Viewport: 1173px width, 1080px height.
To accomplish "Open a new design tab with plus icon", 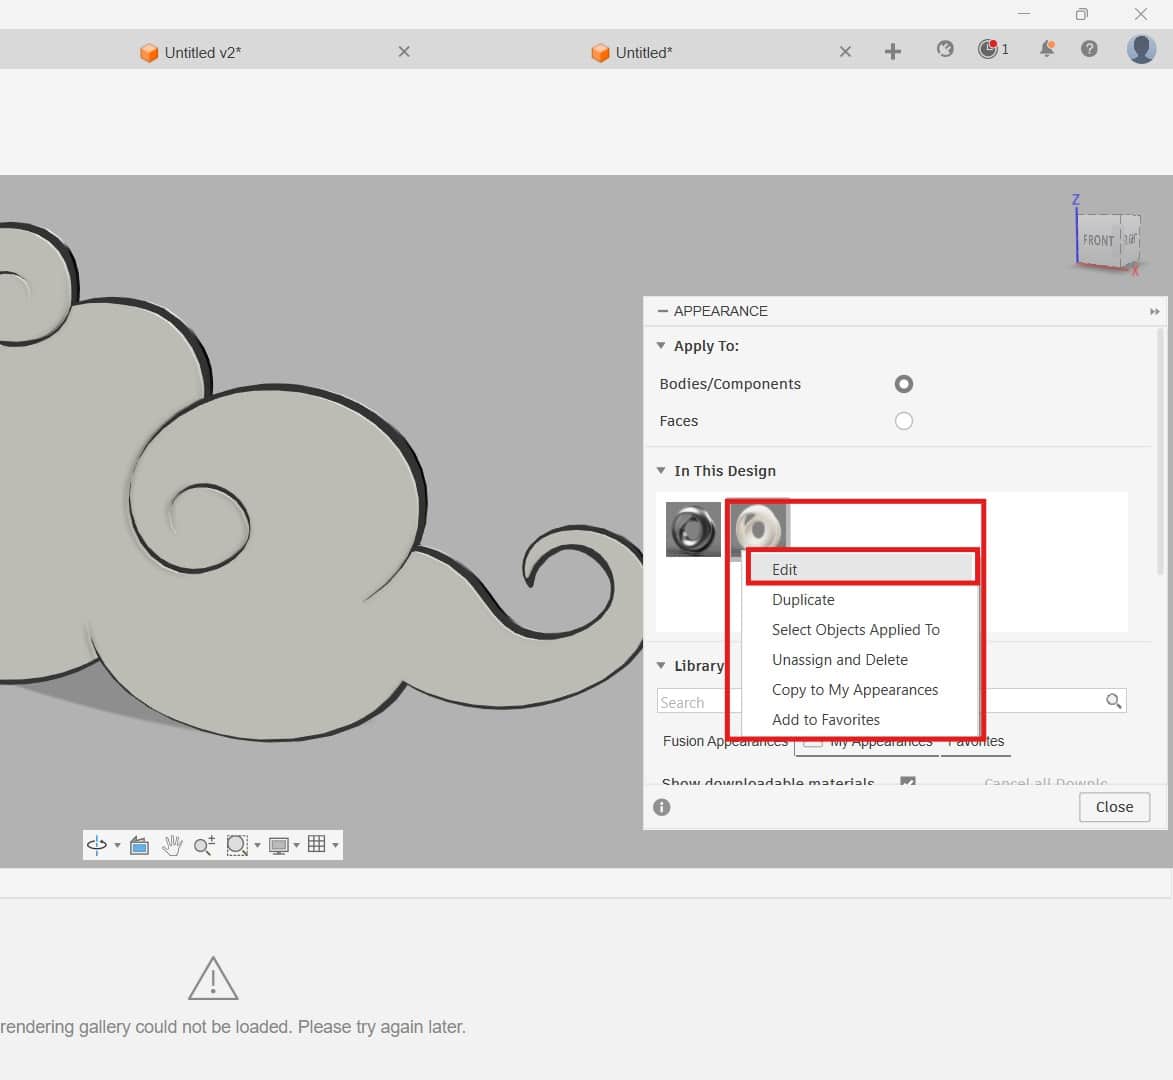I will tap(892, 52).
